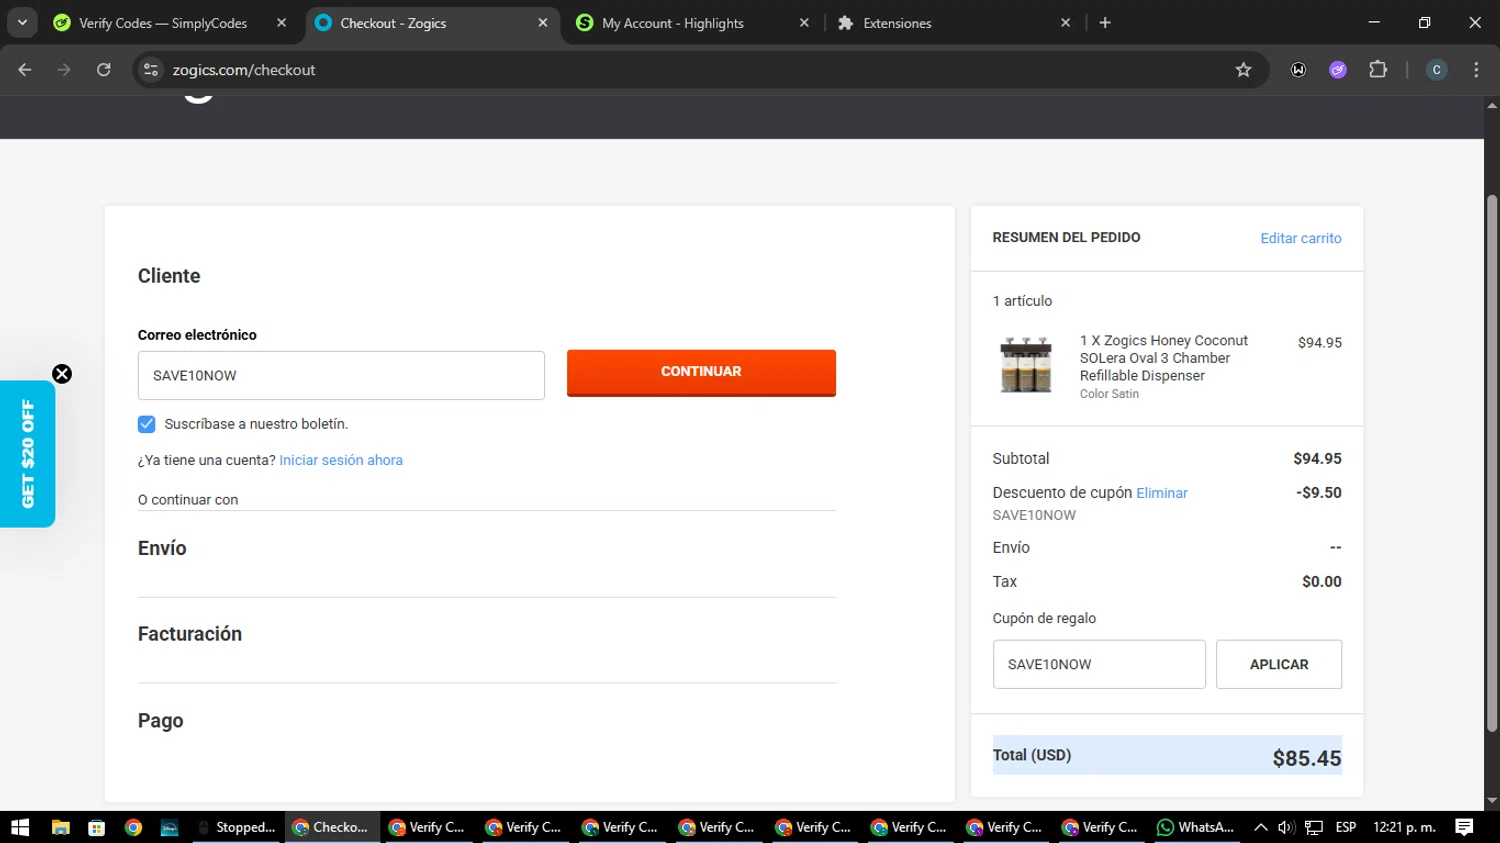Go forward to the next page
This screenshot has height=843, width=1500.
click(64, 70)
